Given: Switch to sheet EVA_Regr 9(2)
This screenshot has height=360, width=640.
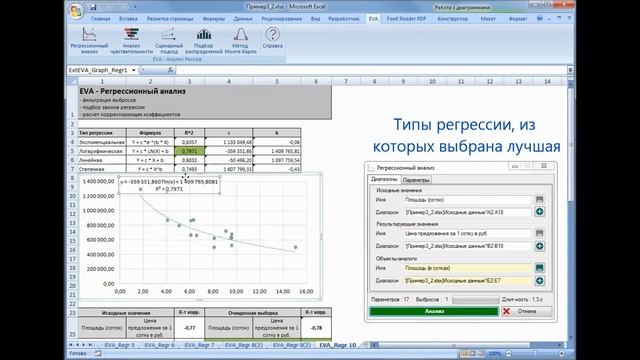Looking at the screenshot, I should 291,345.
